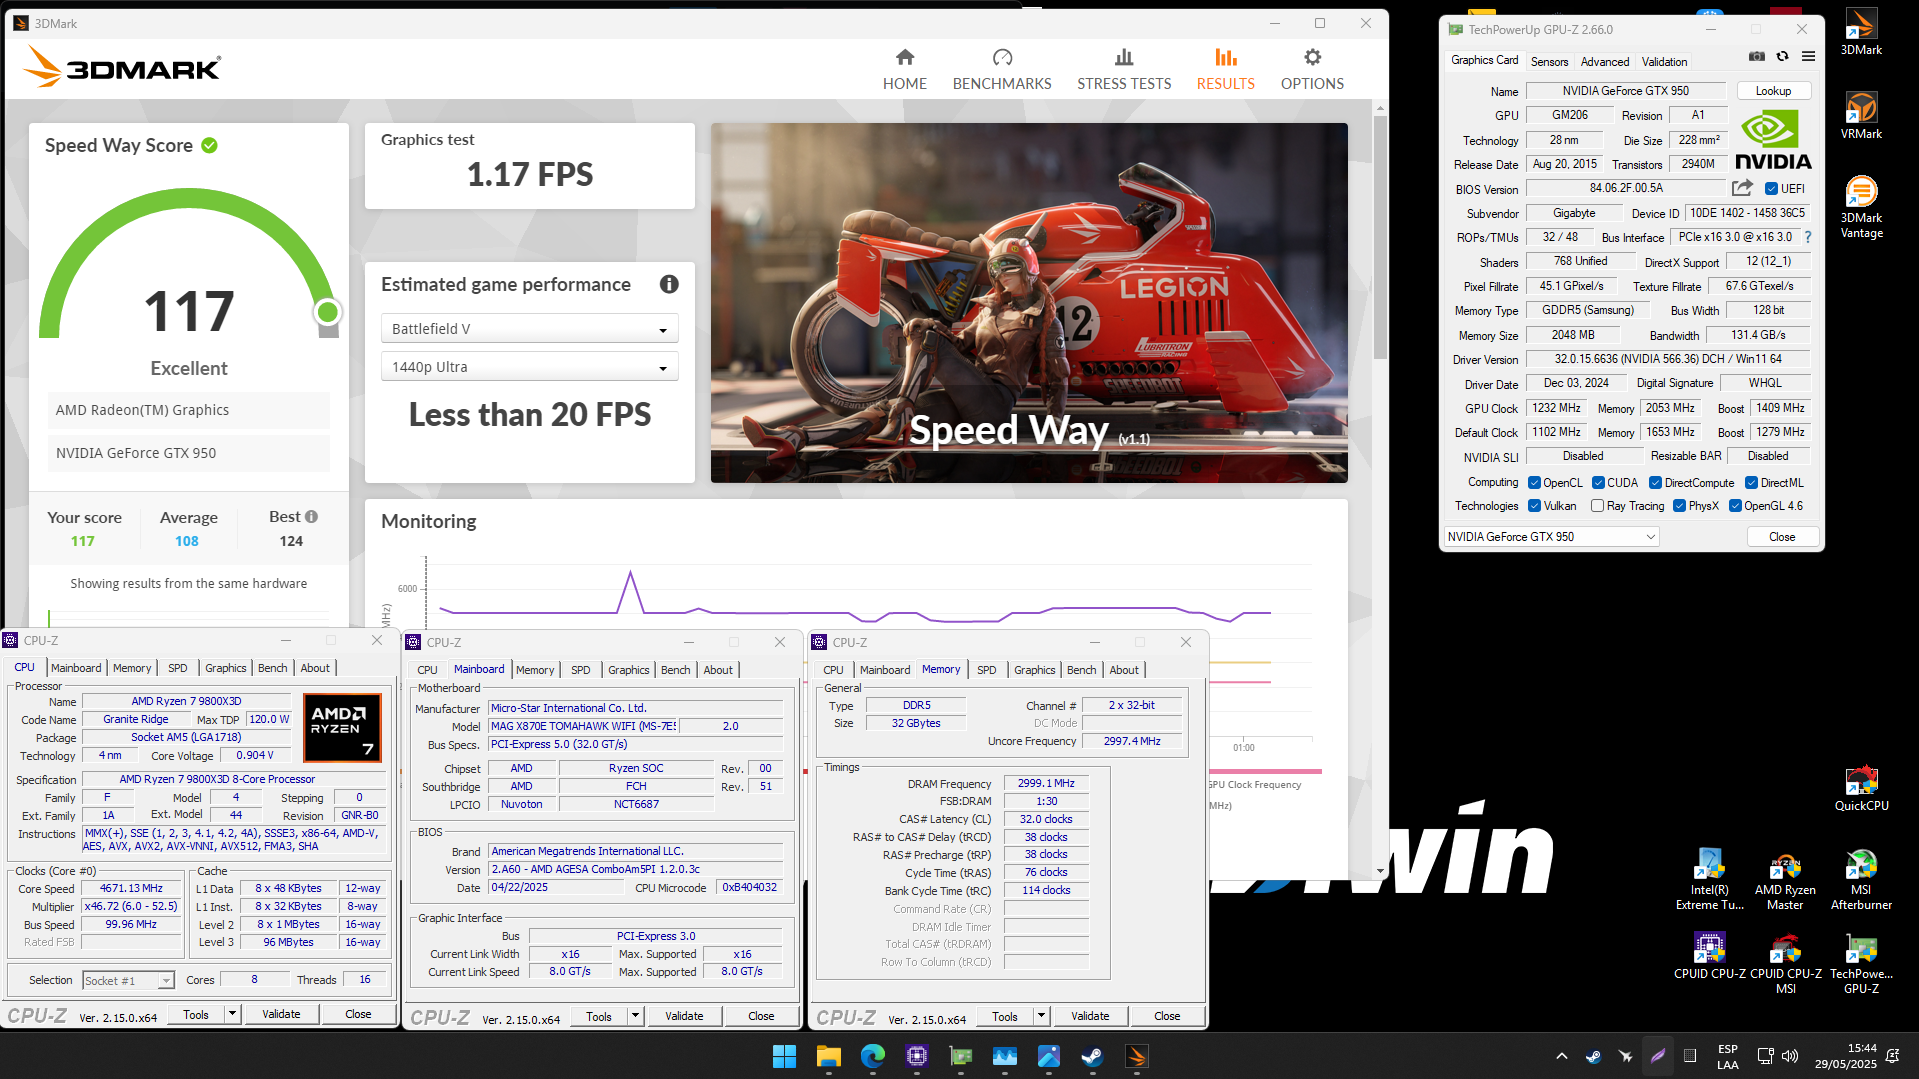Open 3DMark OPTIONS gear
Screen dimensions: 1919x1079
[1312, 69]
